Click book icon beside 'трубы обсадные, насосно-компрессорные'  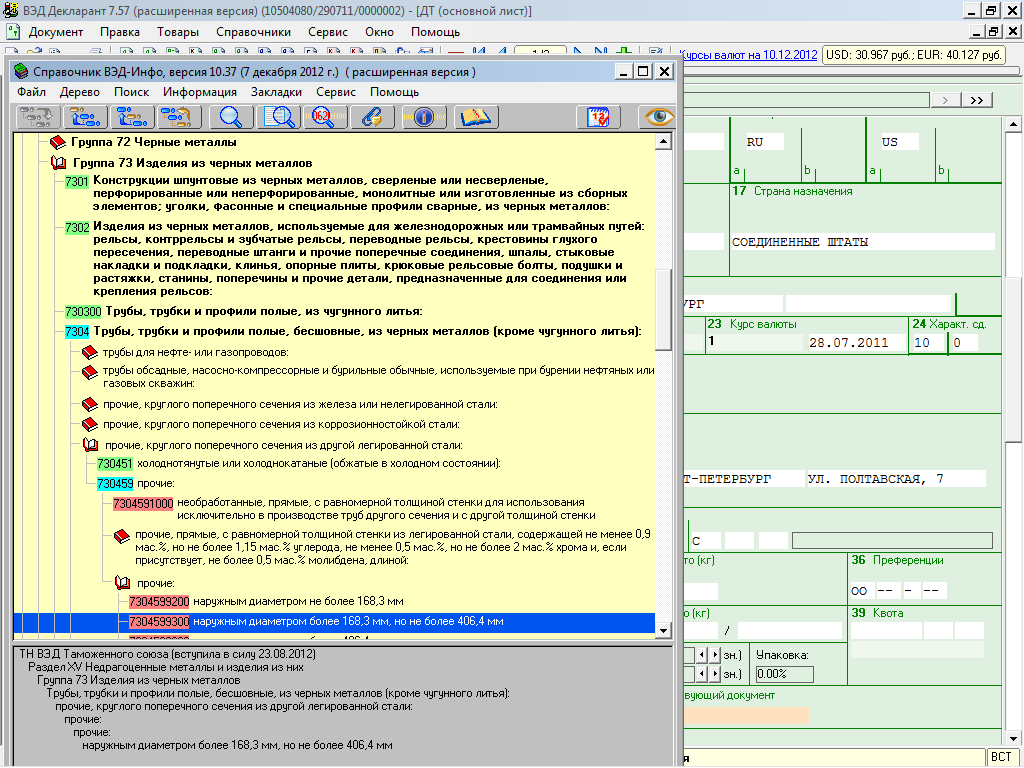click(x=89, y=372)
